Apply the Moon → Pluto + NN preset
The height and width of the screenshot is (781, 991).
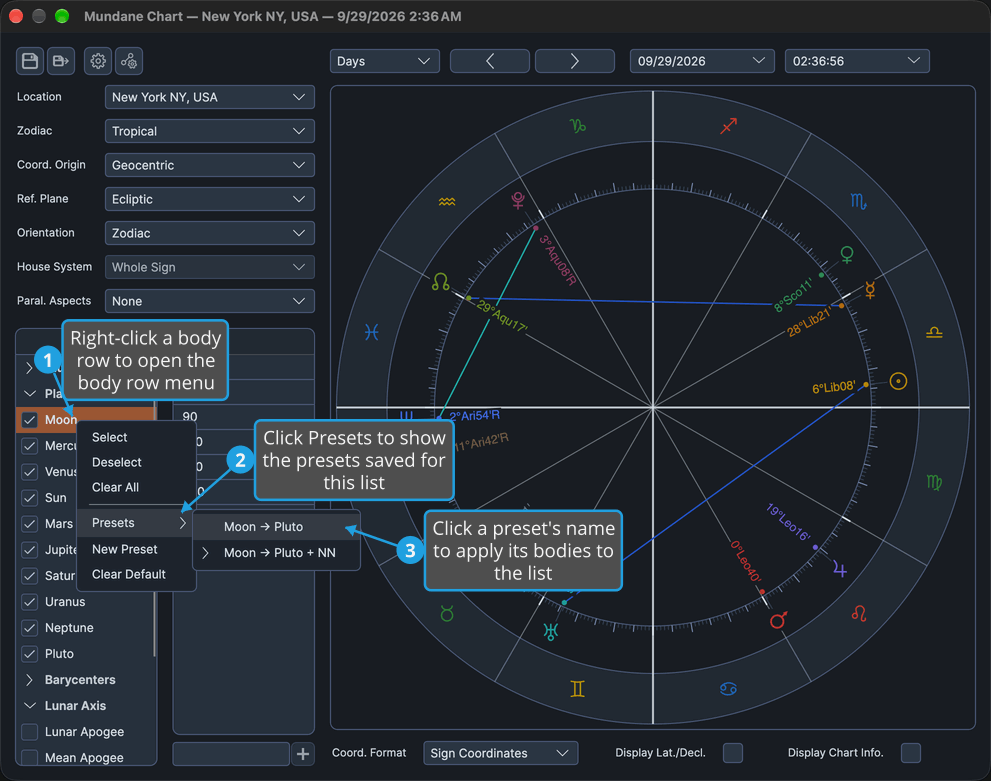276,553
